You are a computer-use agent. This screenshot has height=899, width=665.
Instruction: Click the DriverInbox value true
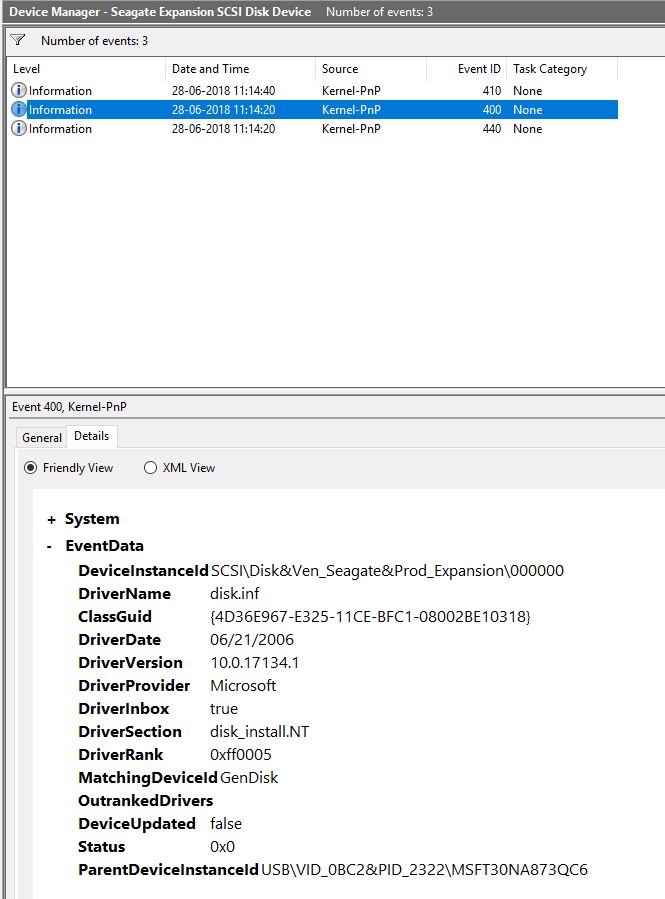coord(224,709)
